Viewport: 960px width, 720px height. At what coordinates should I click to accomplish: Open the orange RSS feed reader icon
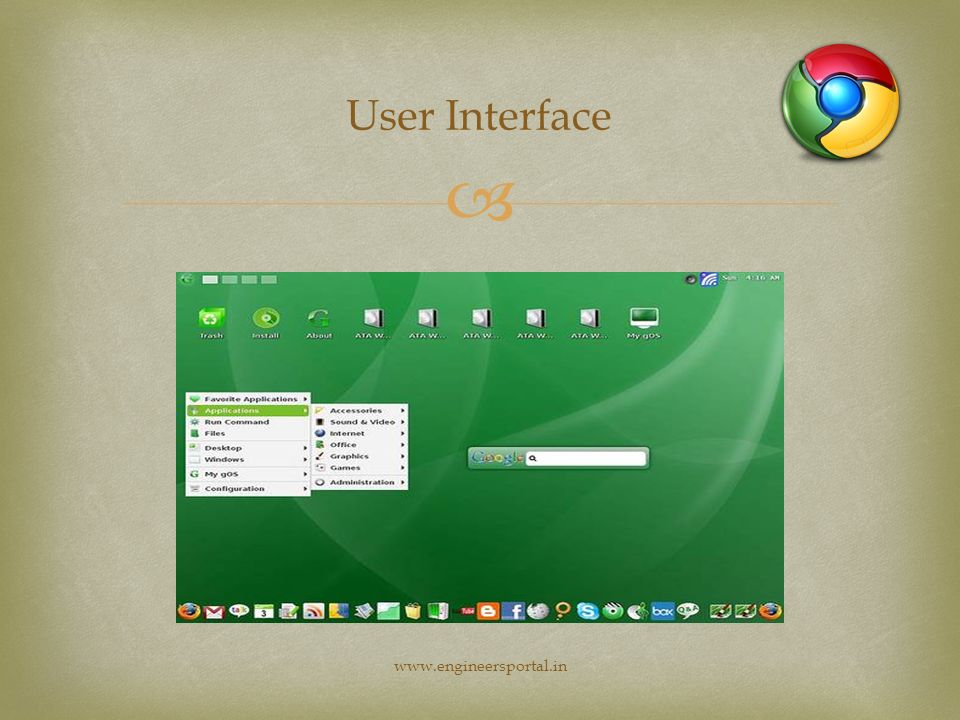pyautogui.click(x=313, y=611)
